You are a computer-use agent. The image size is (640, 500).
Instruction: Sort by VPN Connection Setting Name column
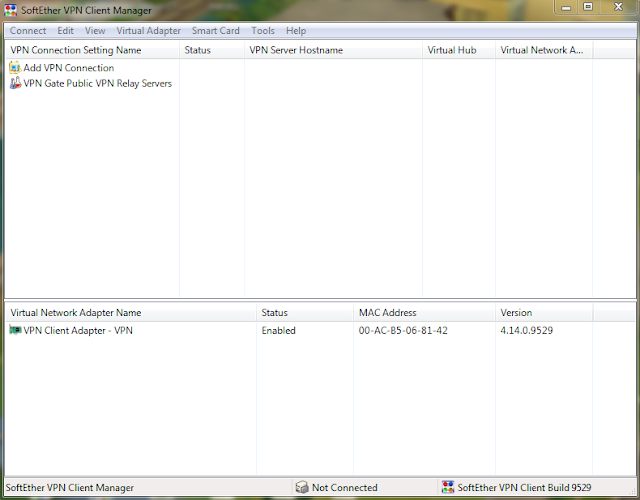click(92, 50)
